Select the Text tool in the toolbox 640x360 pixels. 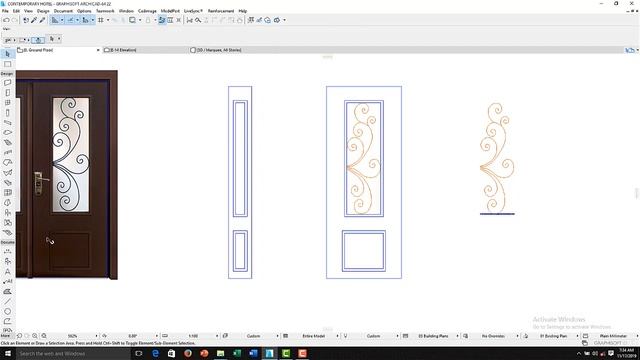(x=7, y=271)
